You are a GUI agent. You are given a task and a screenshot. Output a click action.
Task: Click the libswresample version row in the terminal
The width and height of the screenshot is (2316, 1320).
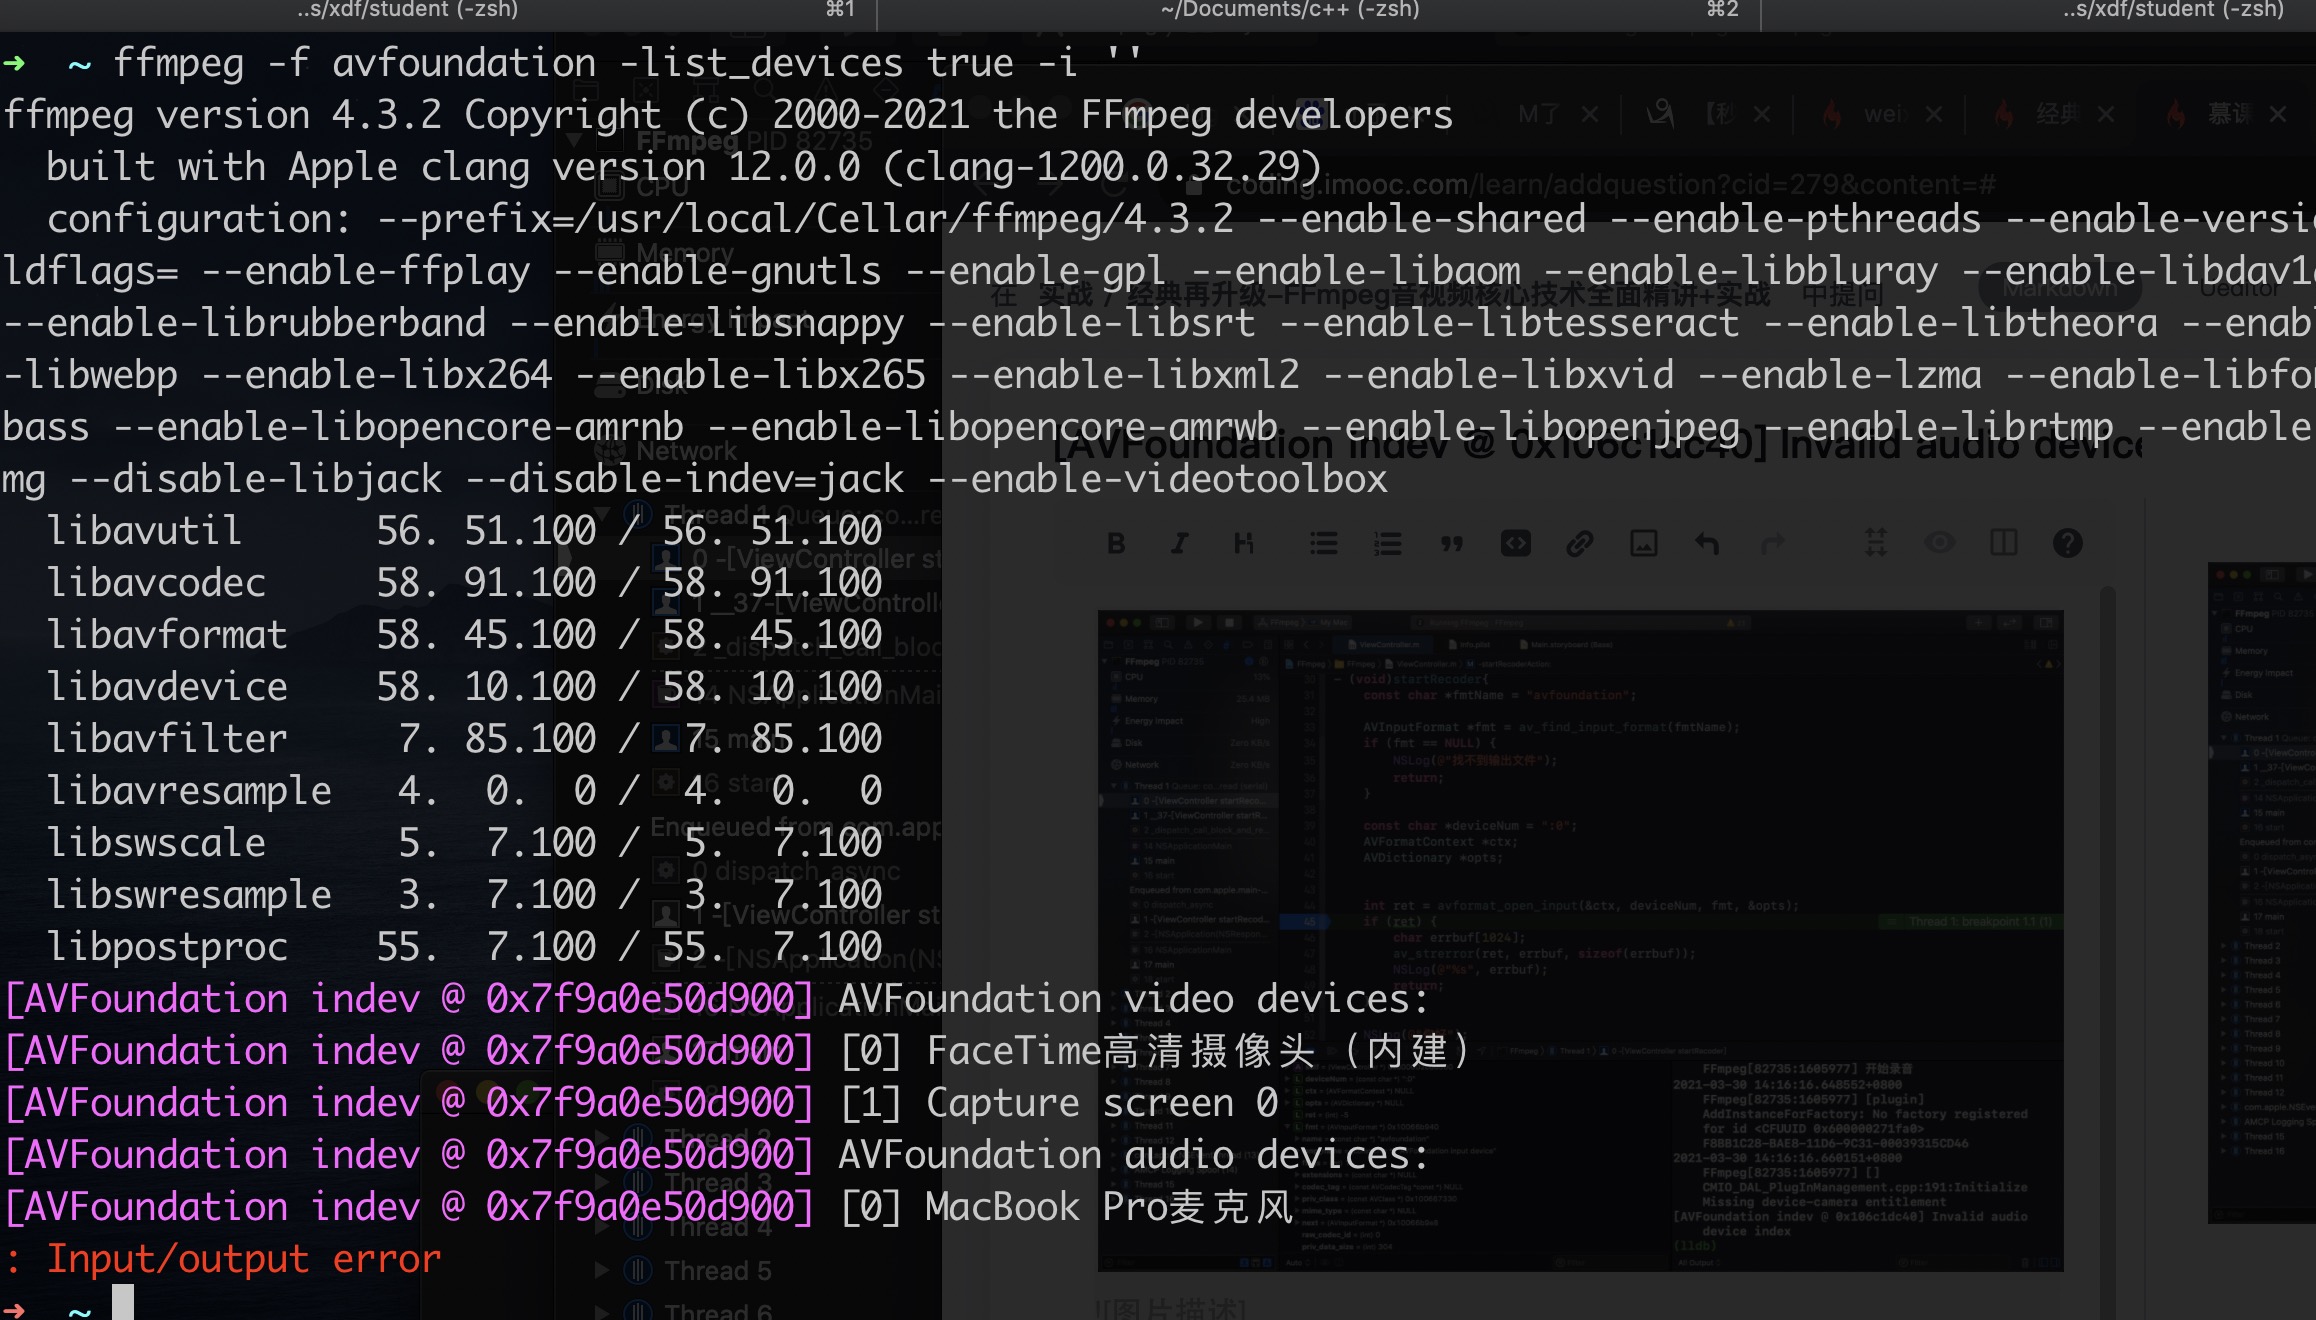(x=464, y=894)
